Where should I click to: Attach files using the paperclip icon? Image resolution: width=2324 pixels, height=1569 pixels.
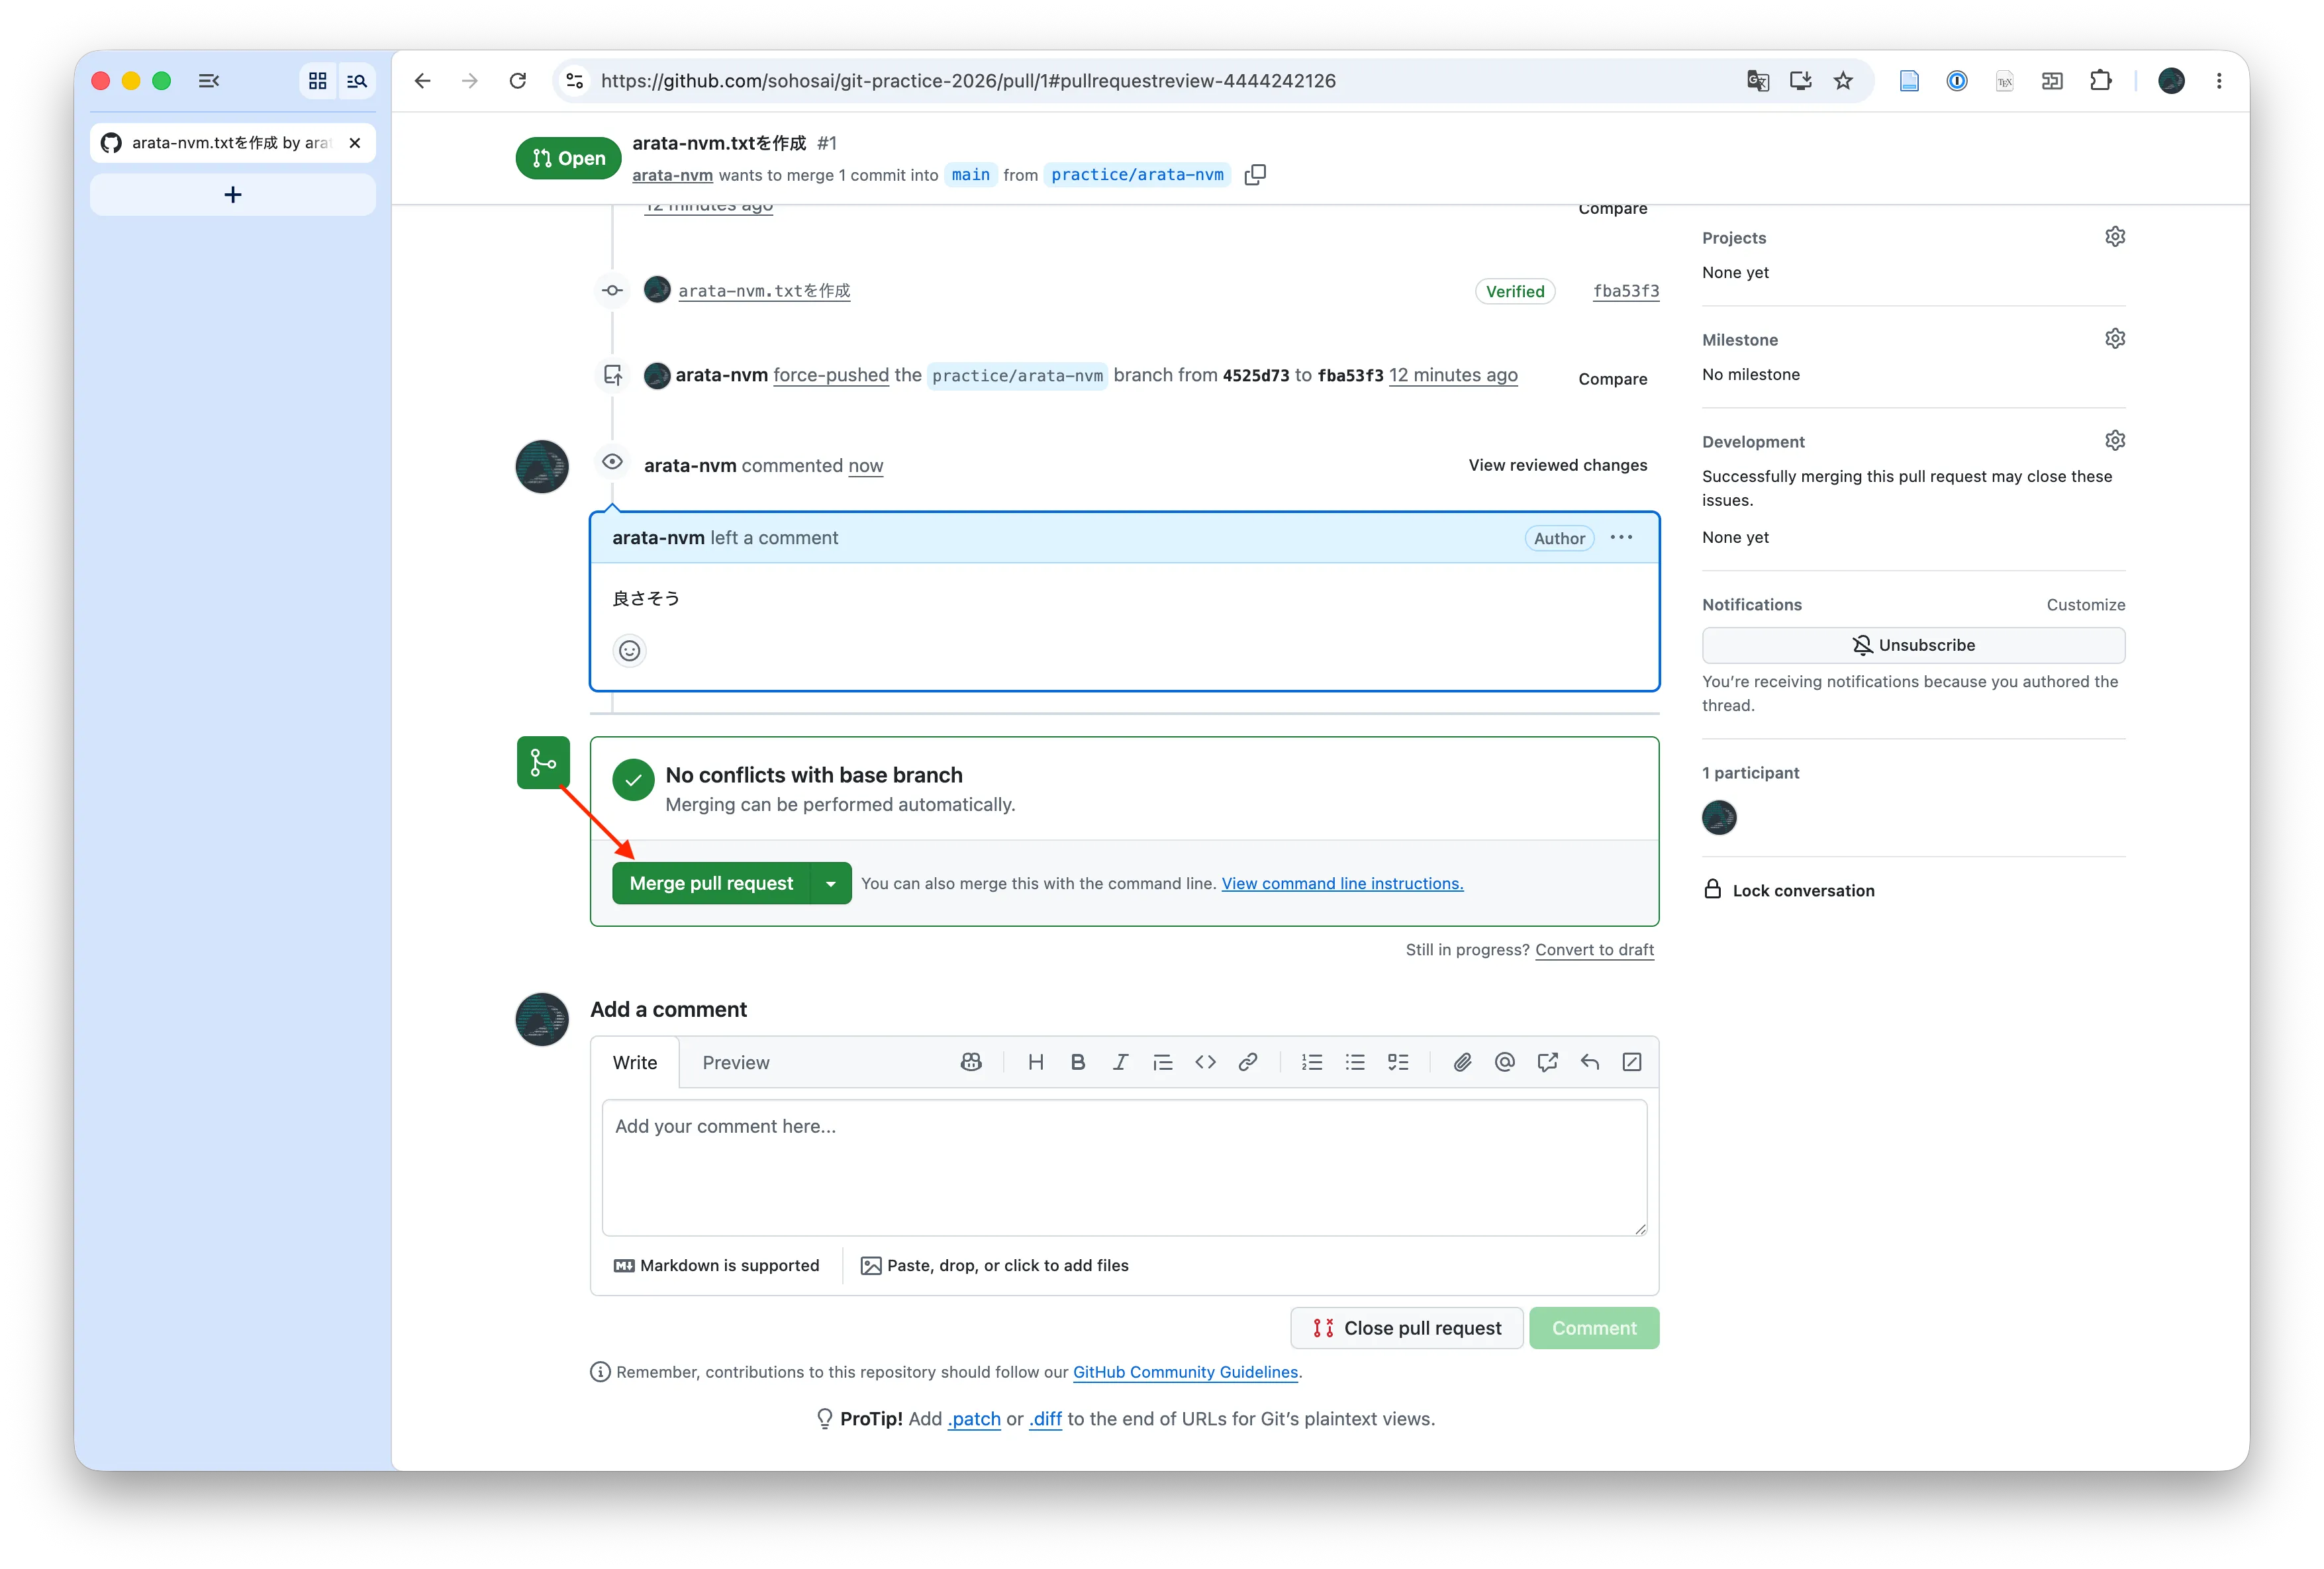coord(1462,1062)
